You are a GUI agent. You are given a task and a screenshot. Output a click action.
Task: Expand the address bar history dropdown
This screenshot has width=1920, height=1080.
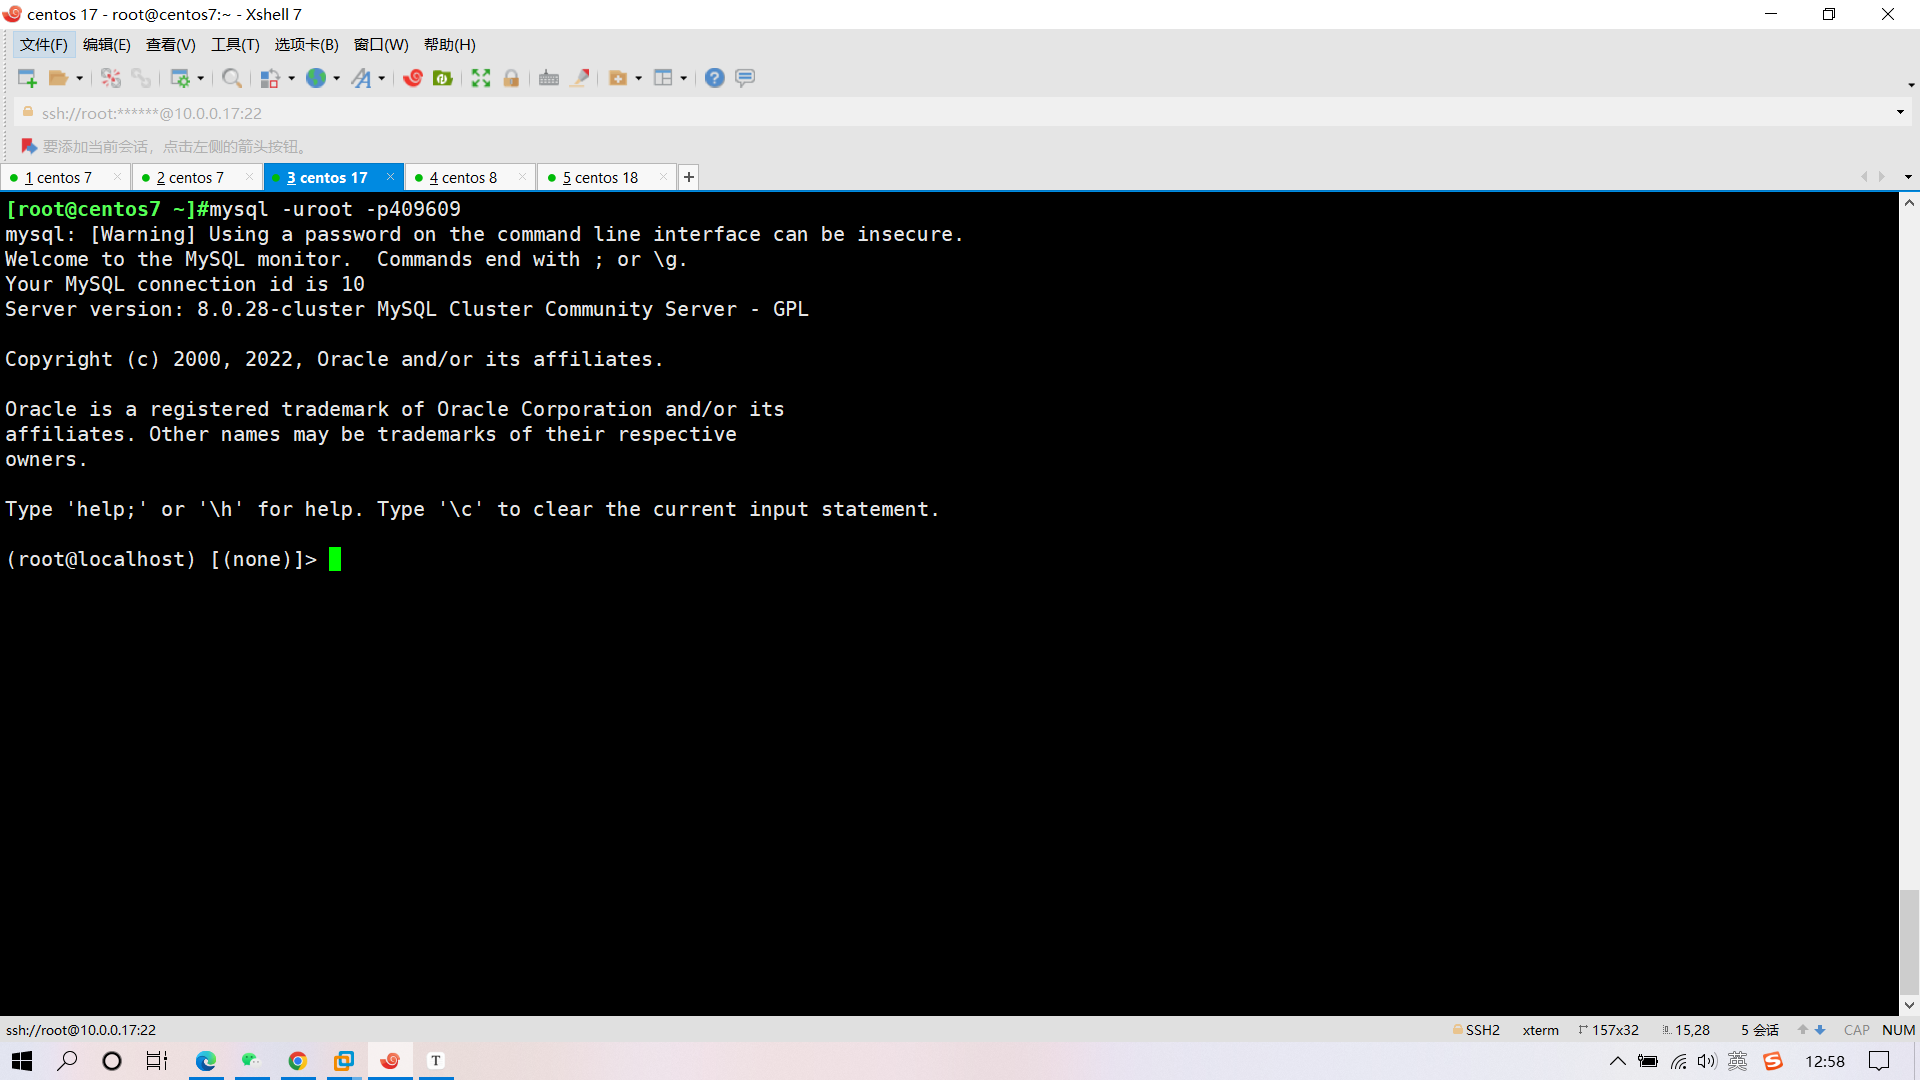tap(1900, 112)
